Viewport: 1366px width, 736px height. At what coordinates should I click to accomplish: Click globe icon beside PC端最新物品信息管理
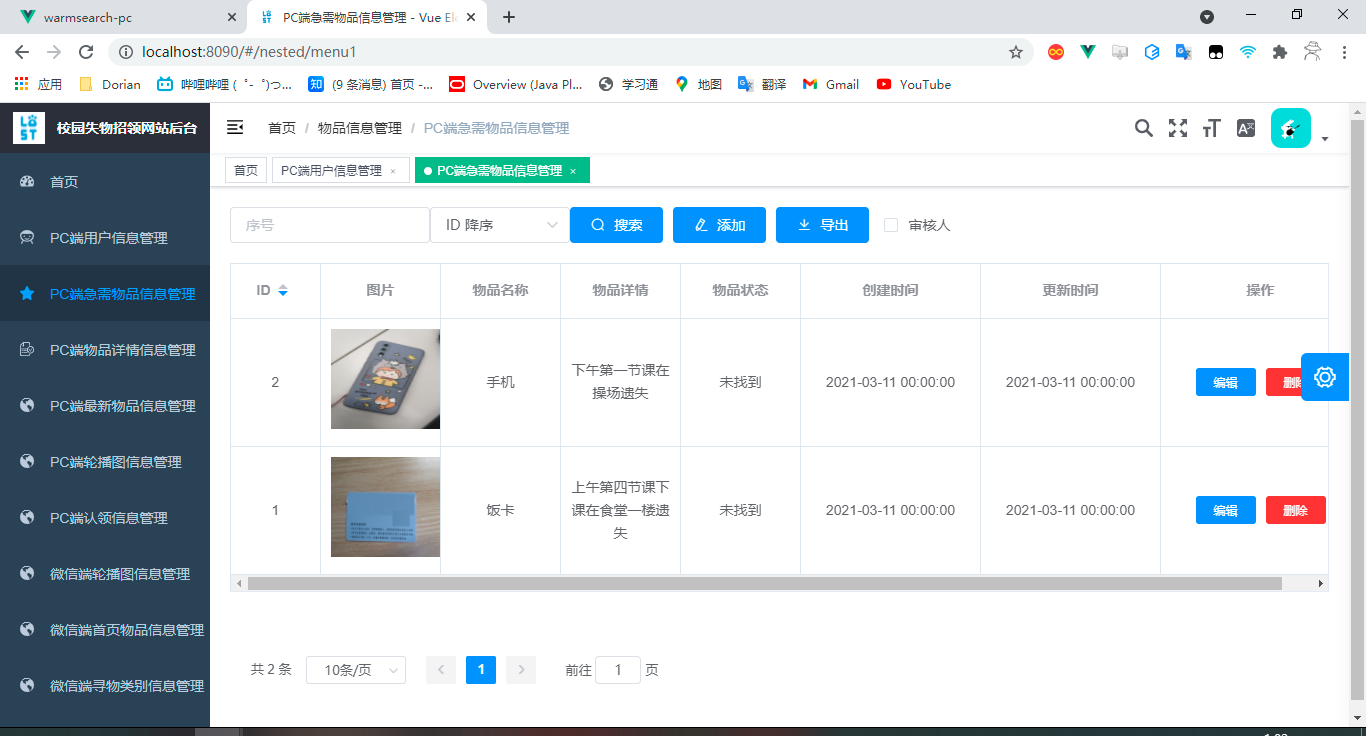pyautogui.click(x=28, y=406)
